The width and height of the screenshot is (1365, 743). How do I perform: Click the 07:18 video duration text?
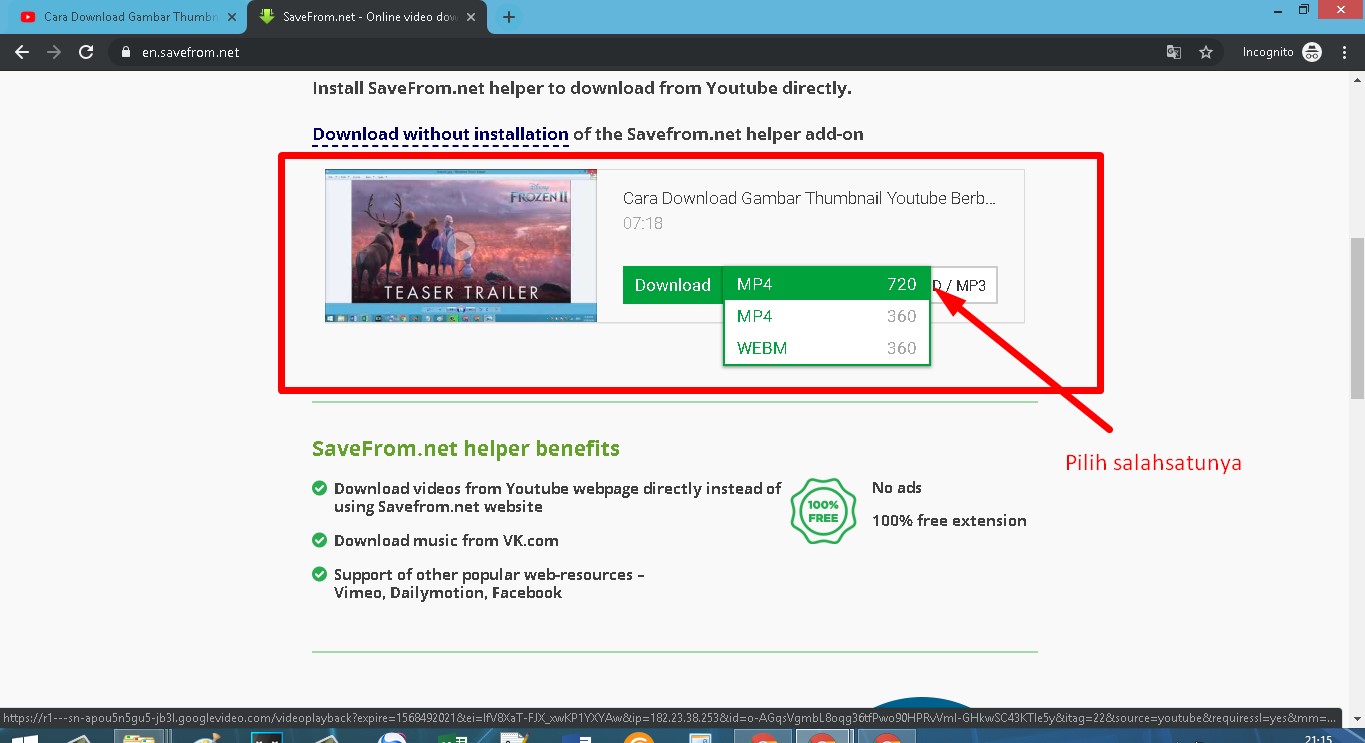click(643, 223)
